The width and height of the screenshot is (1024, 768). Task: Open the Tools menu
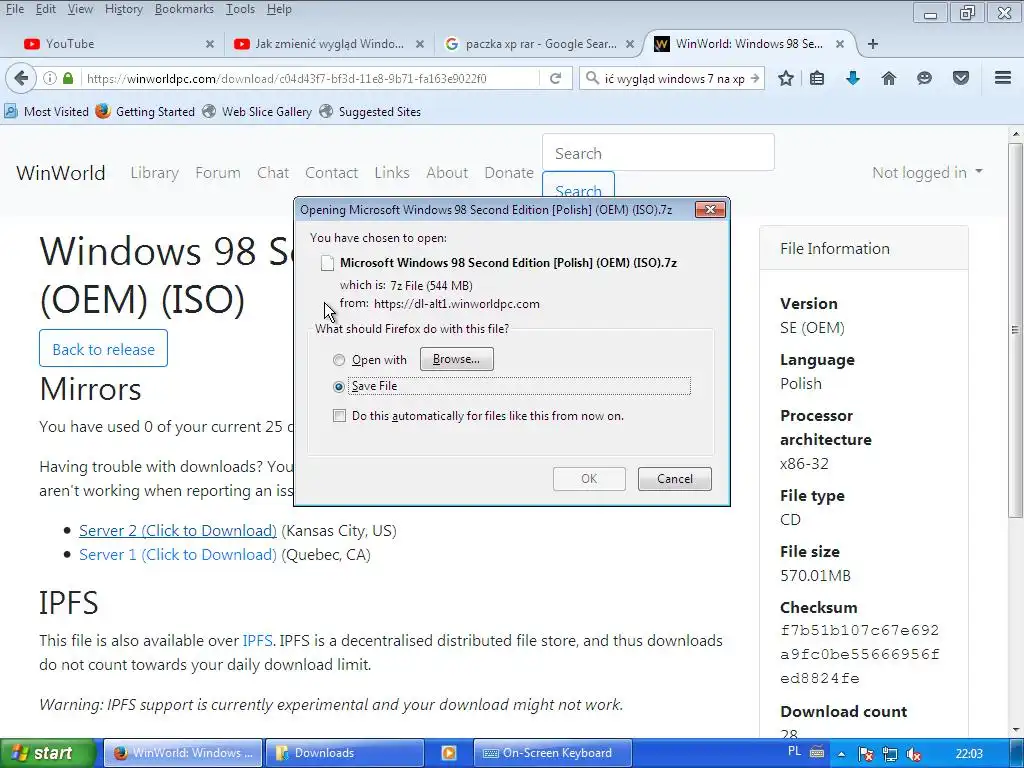click(240, 9)
